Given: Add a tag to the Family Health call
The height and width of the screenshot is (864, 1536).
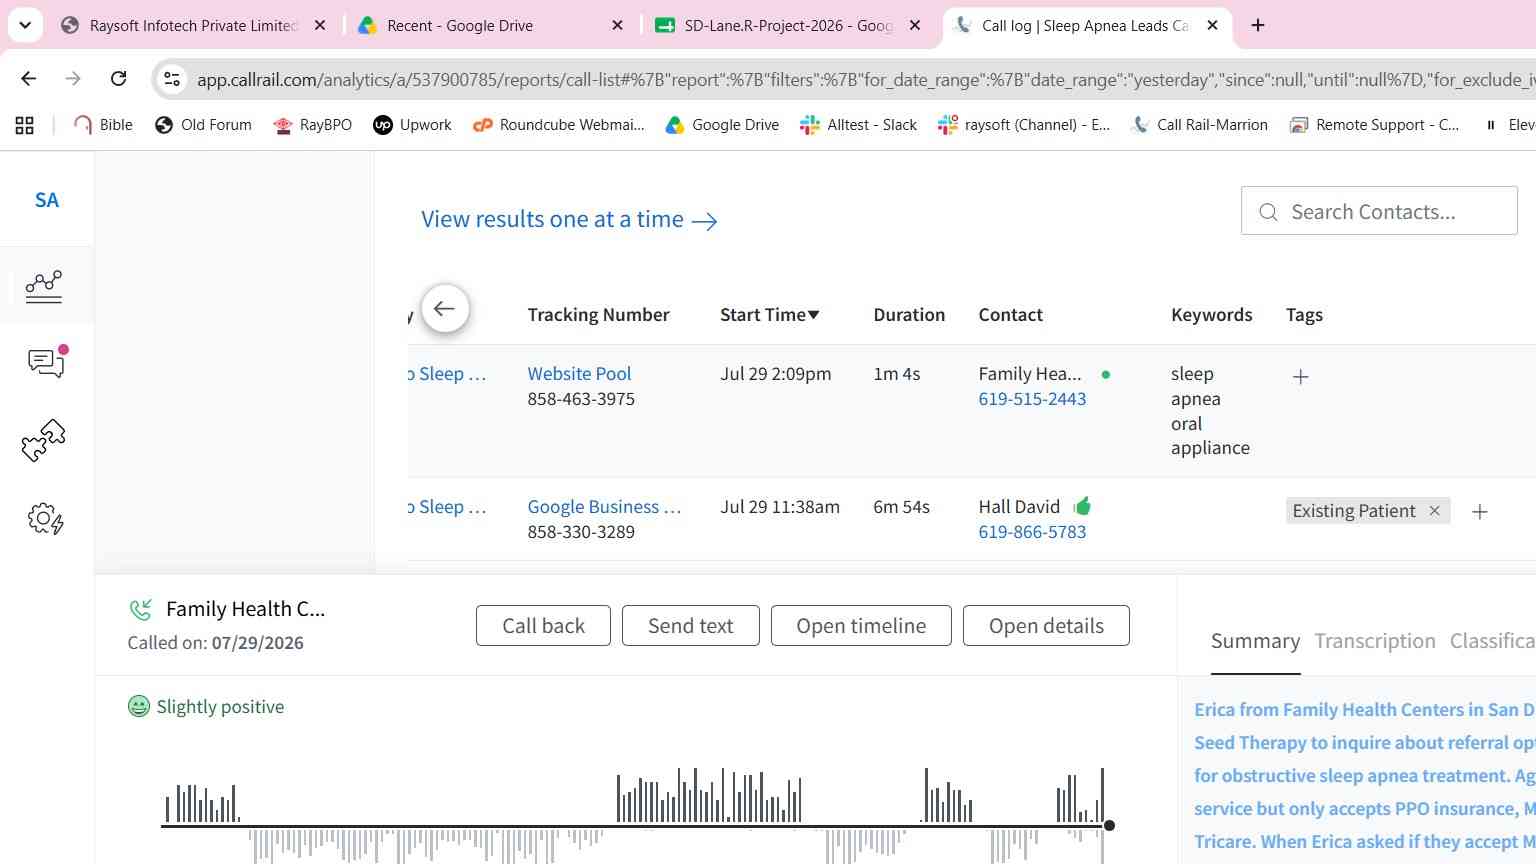Looking at the screenshot, I should tap(1300, 377).
